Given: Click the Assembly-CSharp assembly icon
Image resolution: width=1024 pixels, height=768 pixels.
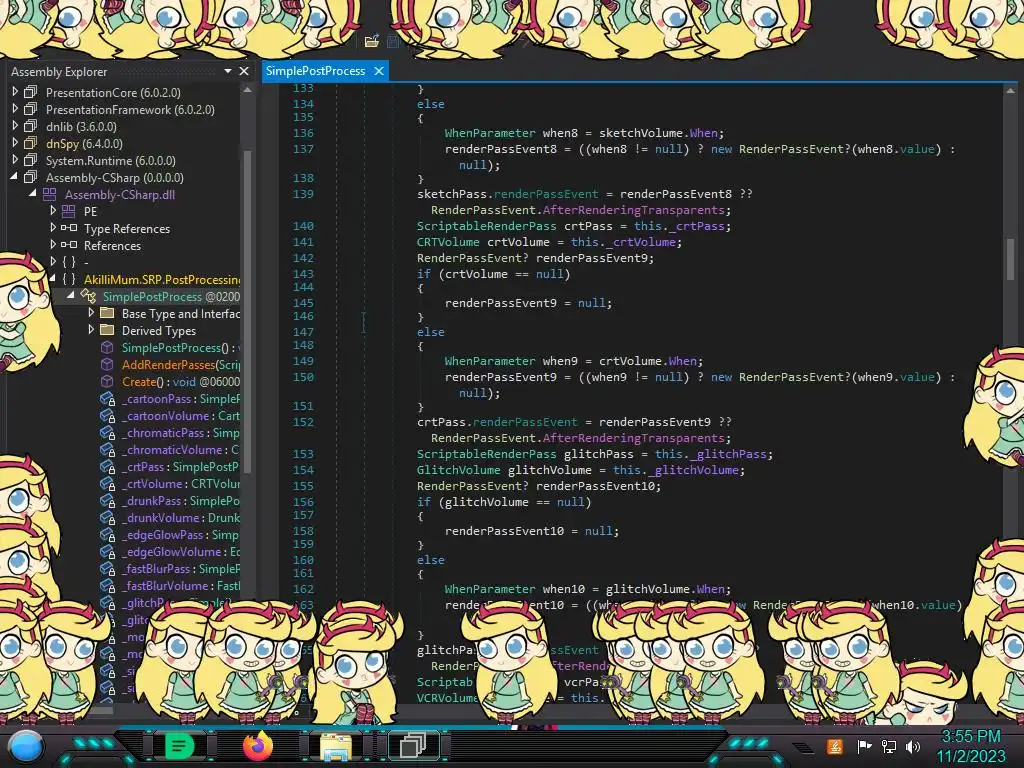Looking at the screenshot, I should (x=30, y=177).
